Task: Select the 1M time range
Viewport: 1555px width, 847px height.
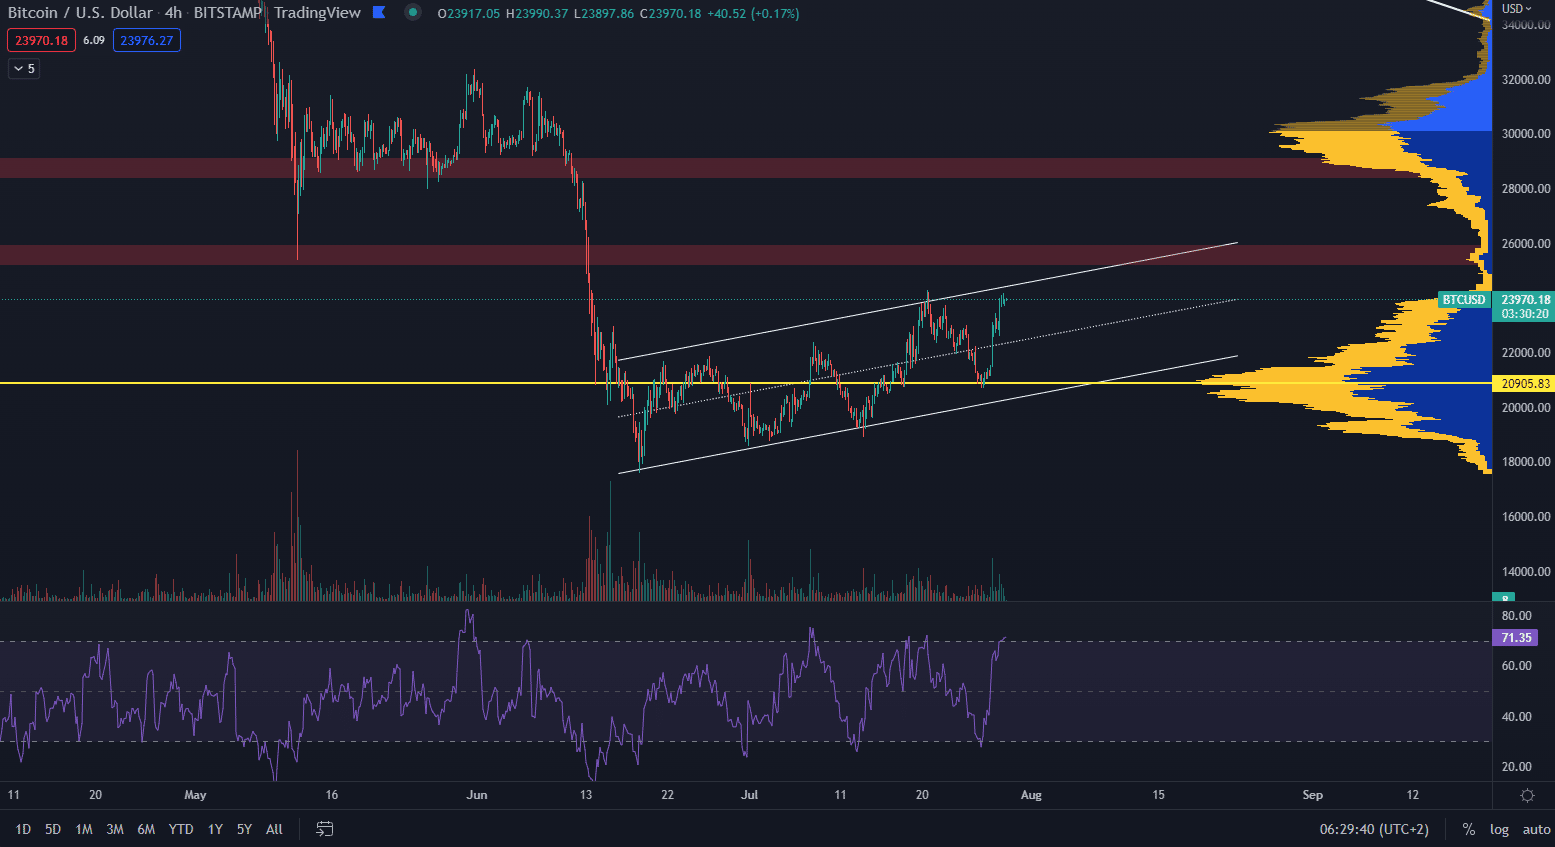Action: coord(84,829)
